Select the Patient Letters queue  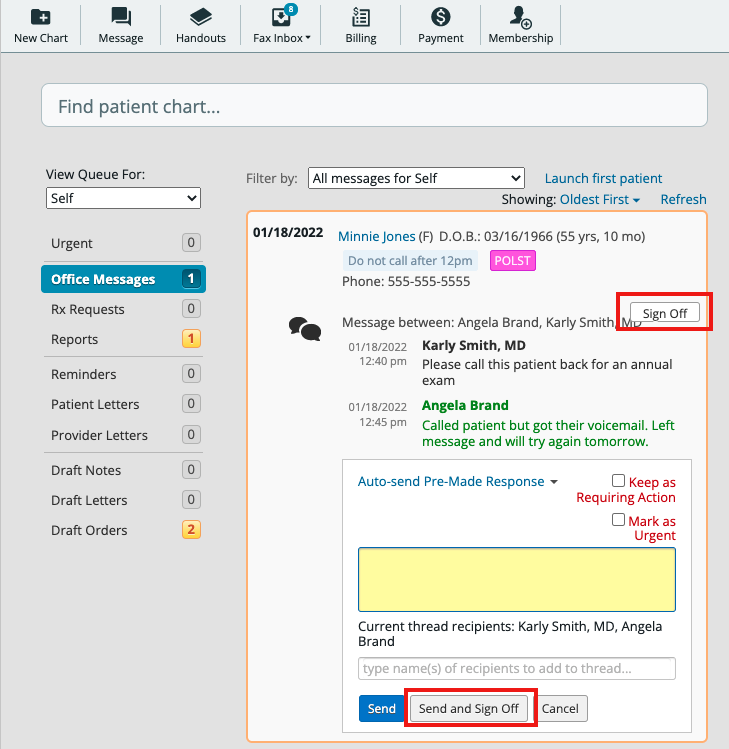click(123, 404)
